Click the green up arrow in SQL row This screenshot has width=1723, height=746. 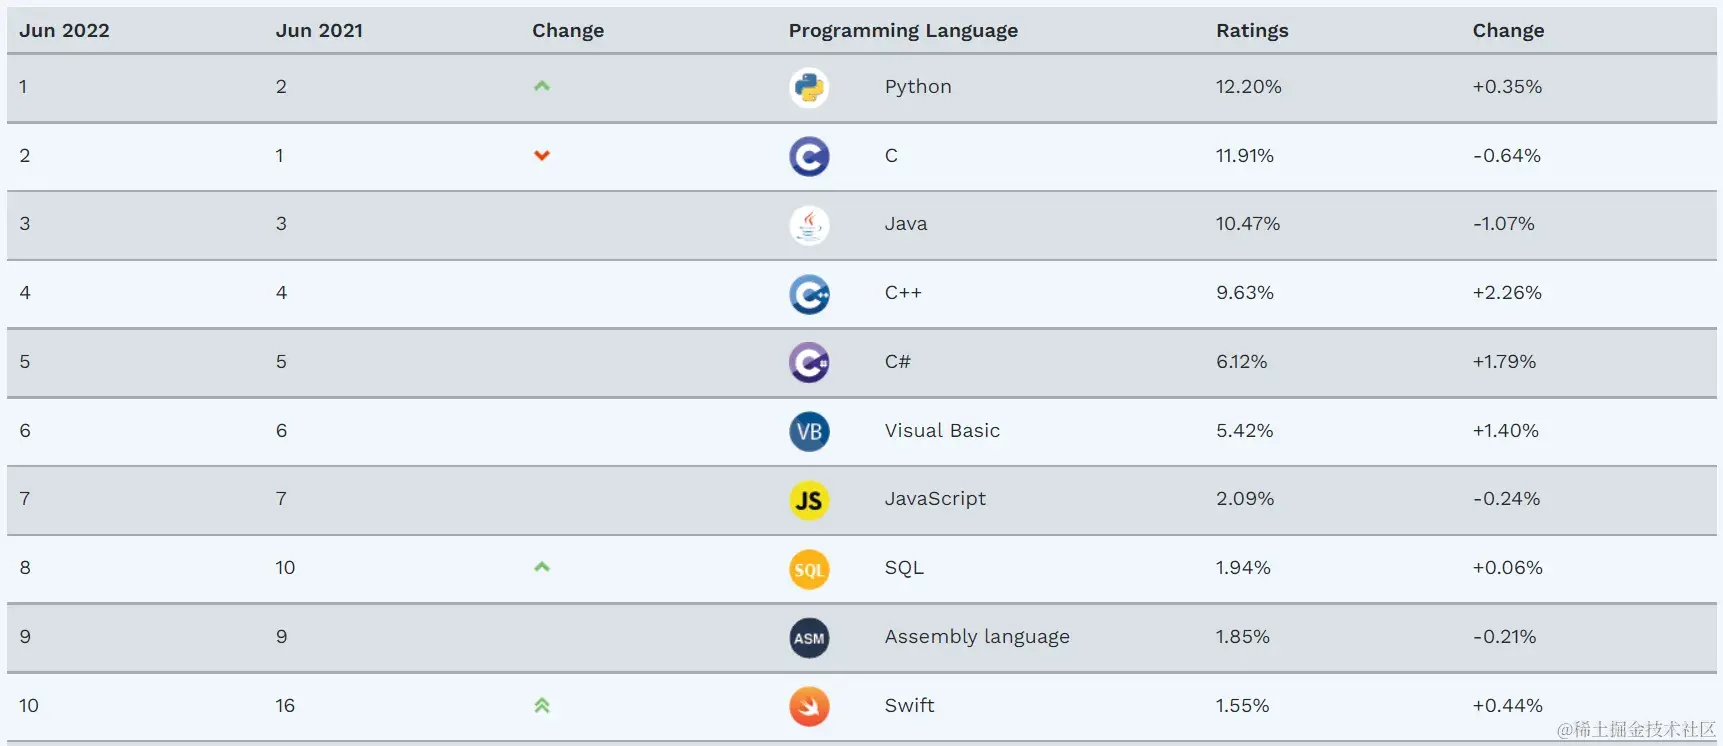542,567
